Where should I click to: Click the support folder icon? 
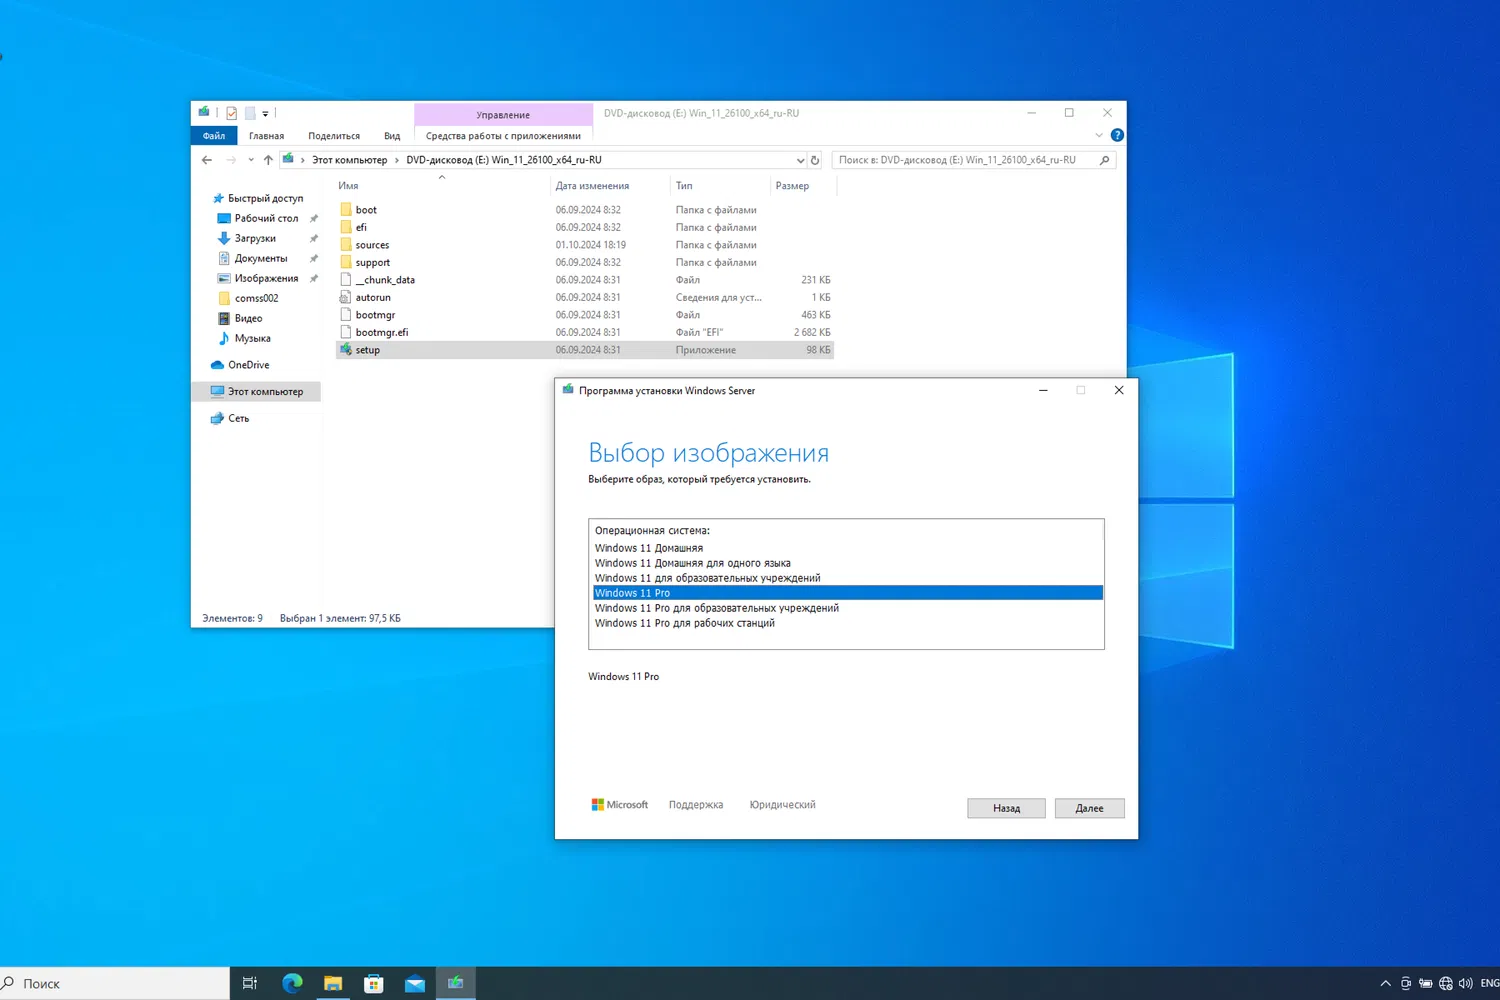tap(346, 262)
